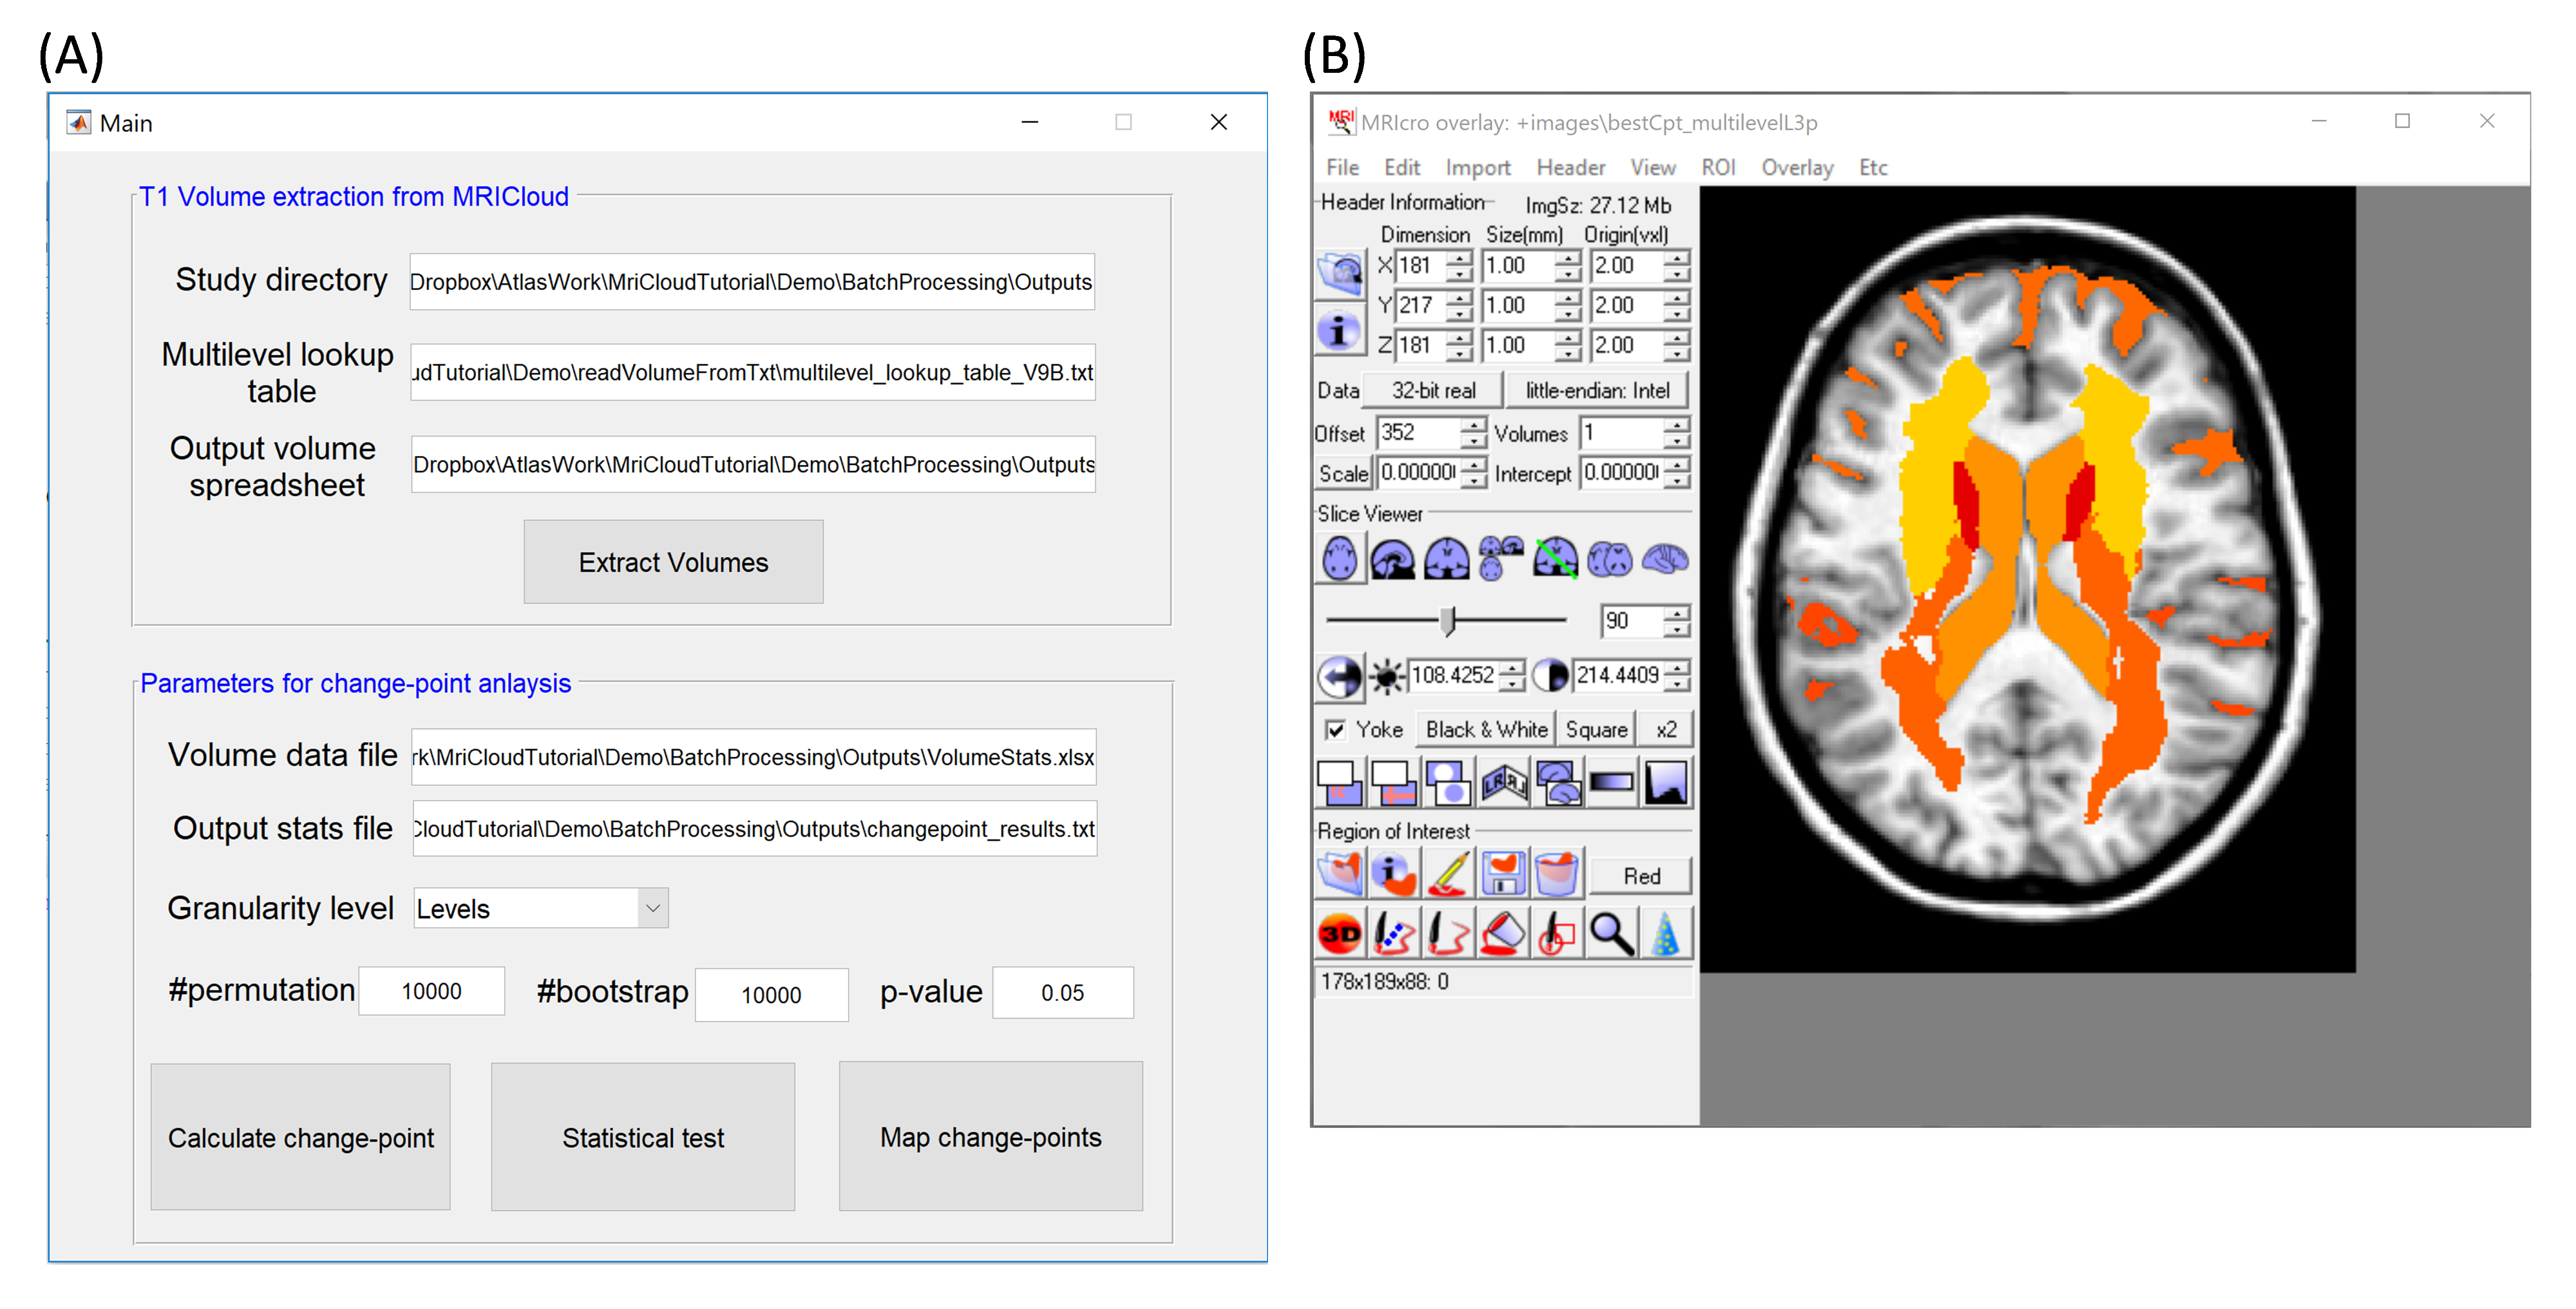Increase X dimension 181 stepper
Screen dimensions: 2576x1309
1461,258
